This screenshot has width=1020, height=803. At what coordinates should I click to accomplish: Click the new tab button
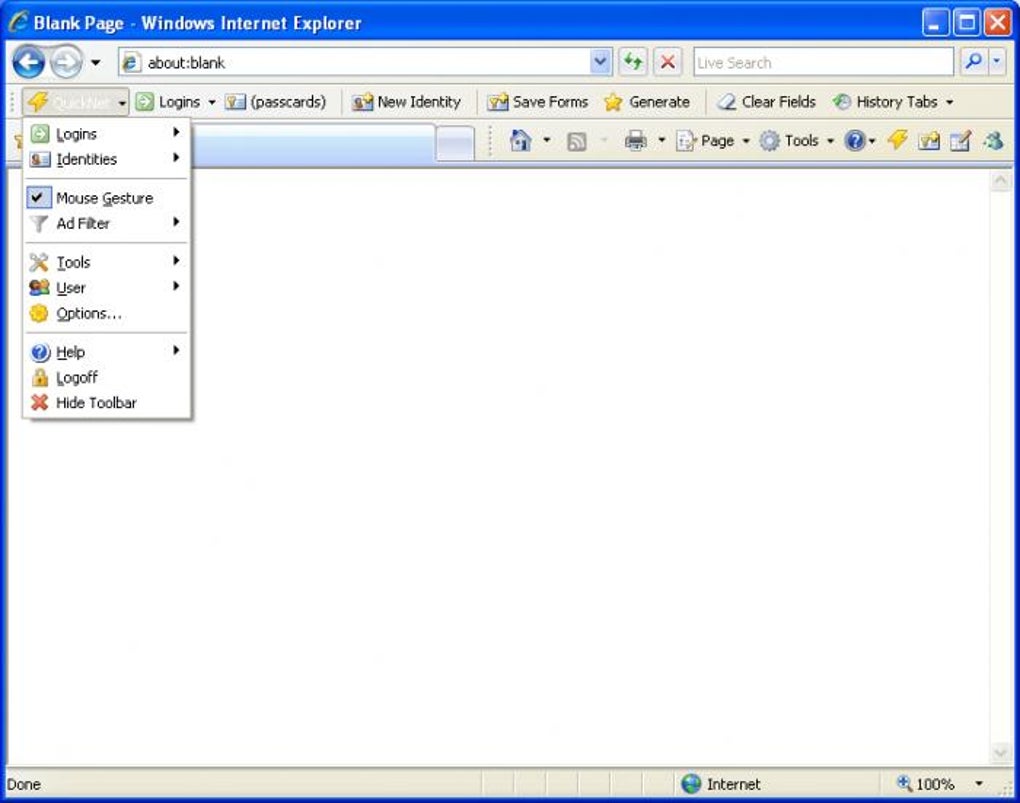455,143
